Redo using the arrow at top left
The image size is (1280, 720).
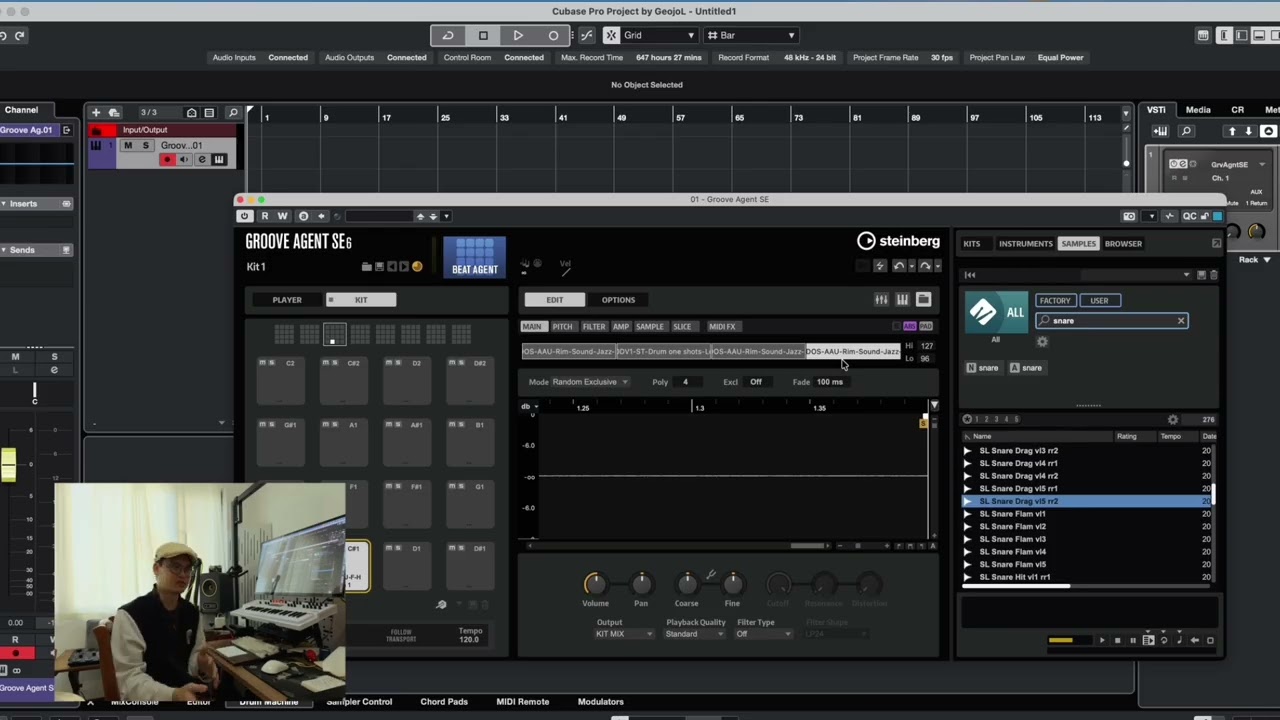coord(20,35)
